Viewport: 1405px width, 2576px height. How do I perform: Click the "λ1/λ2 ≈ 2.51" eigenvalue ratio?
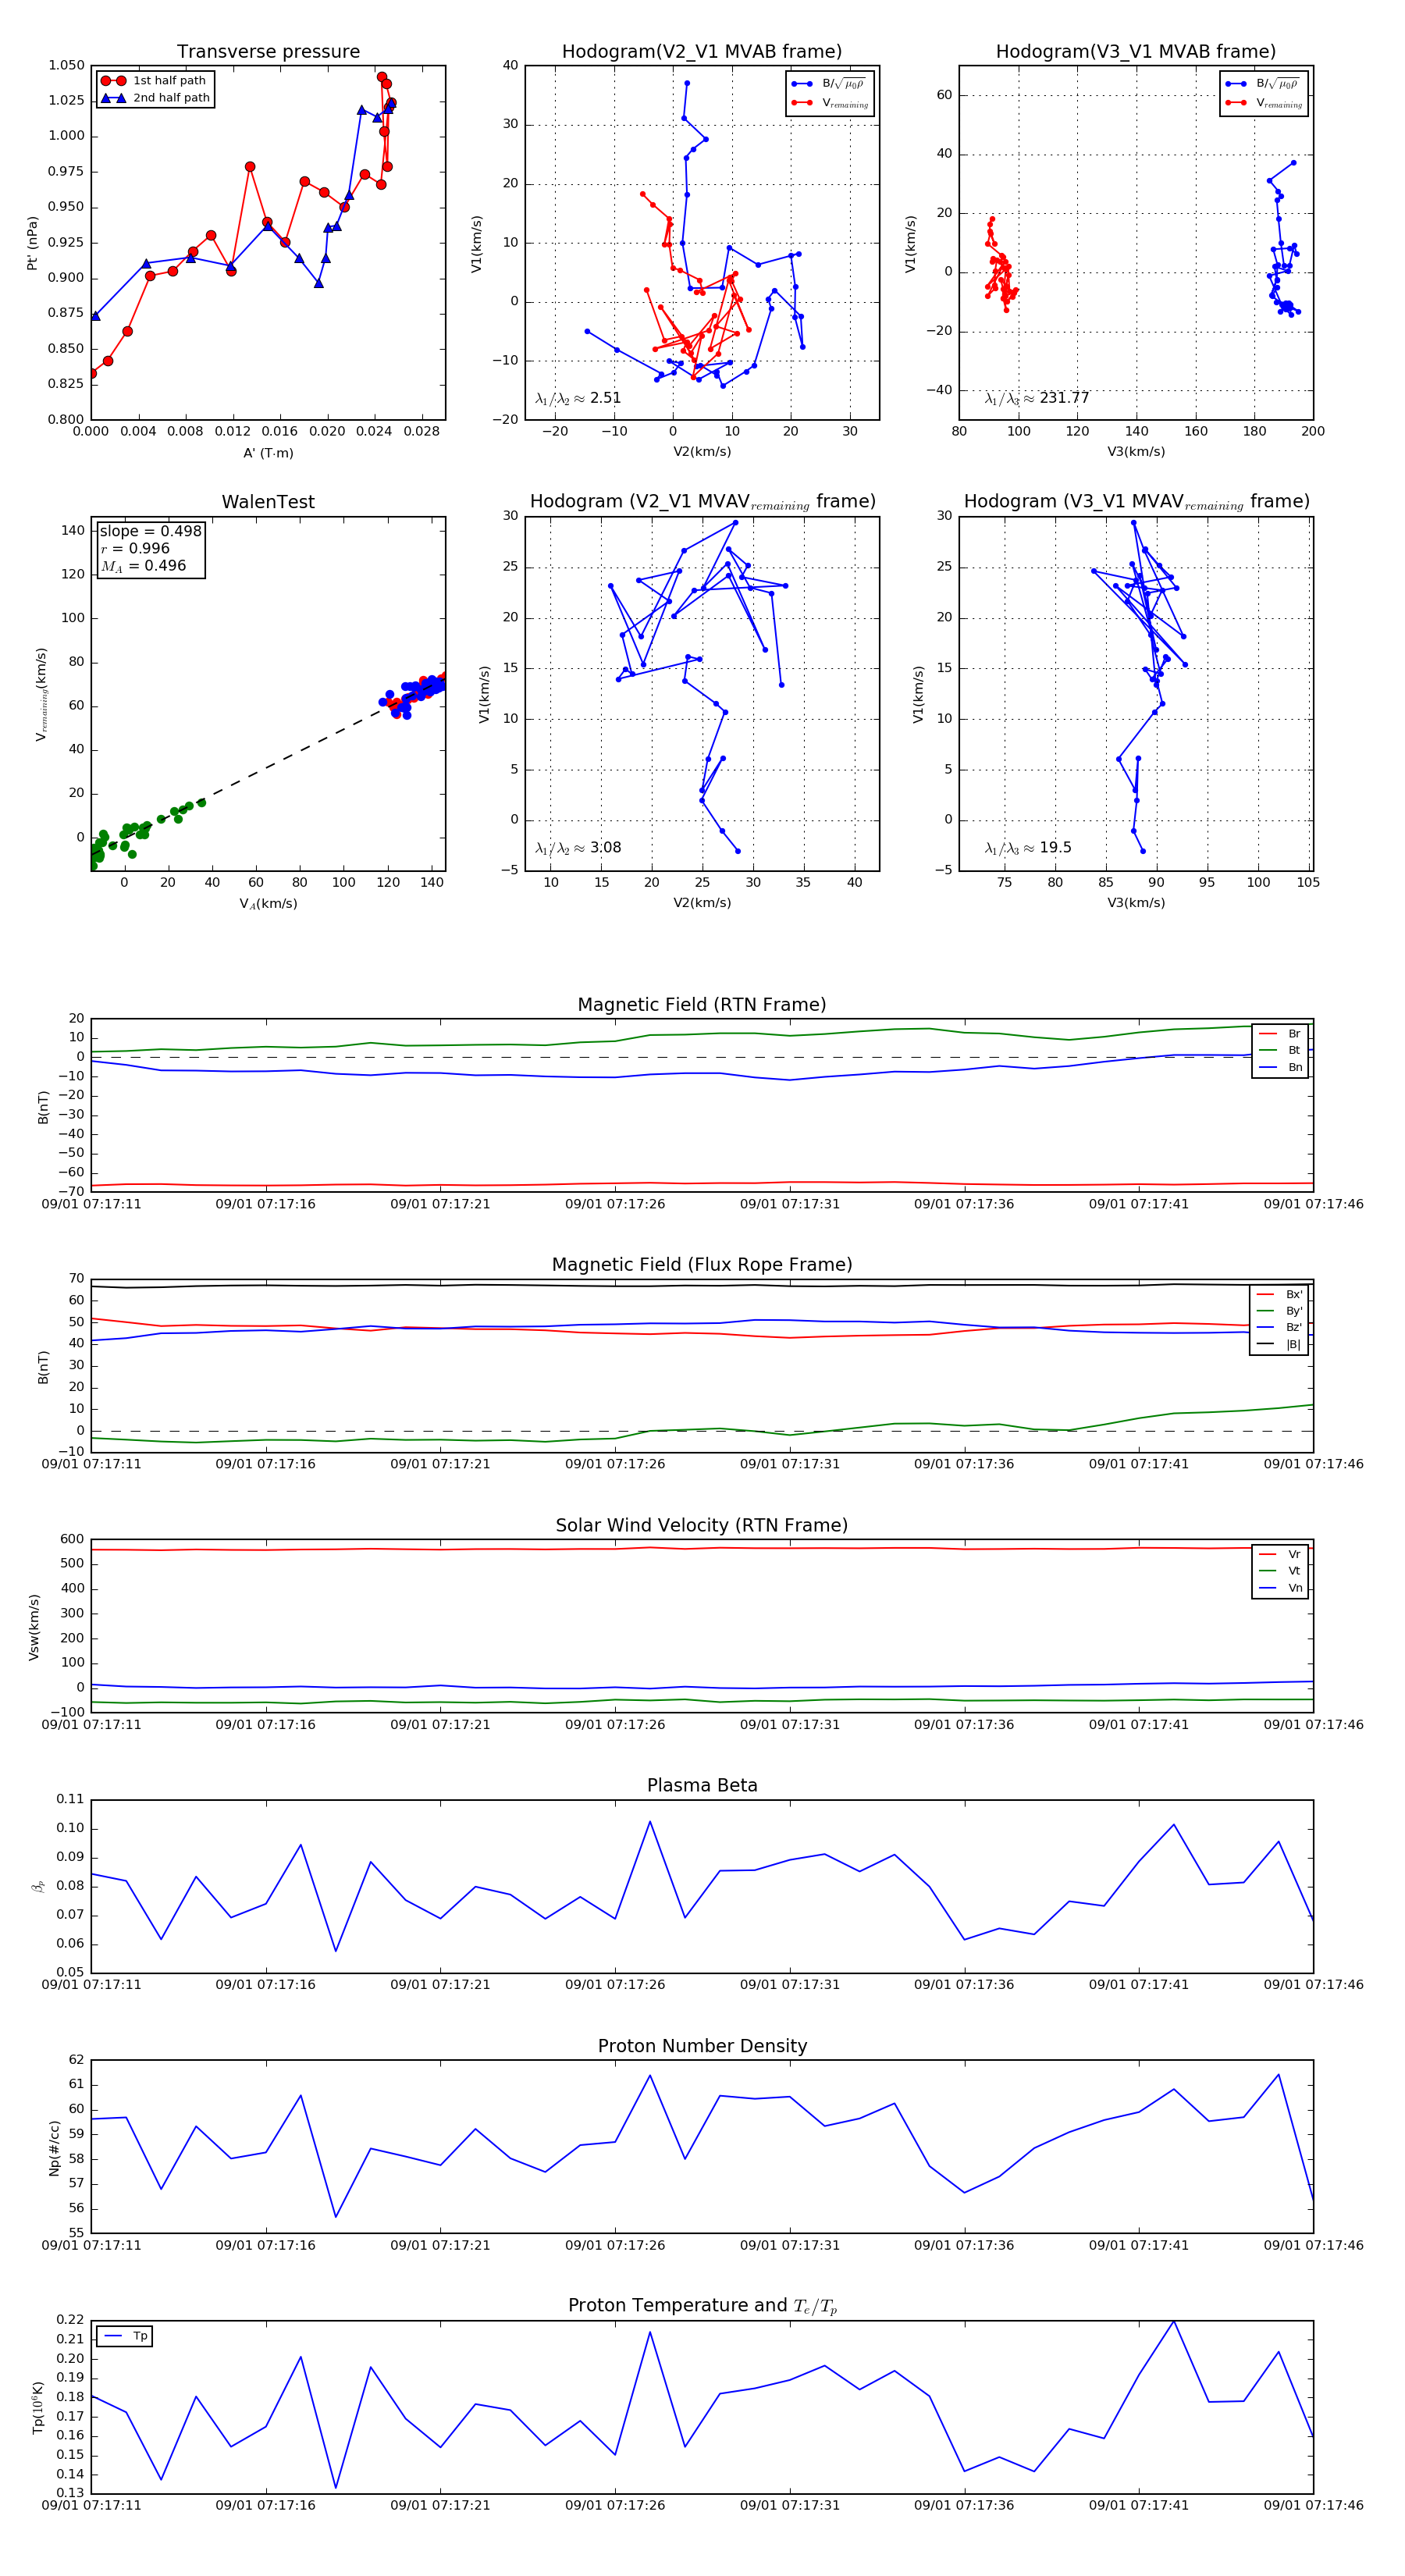[578, 398]
